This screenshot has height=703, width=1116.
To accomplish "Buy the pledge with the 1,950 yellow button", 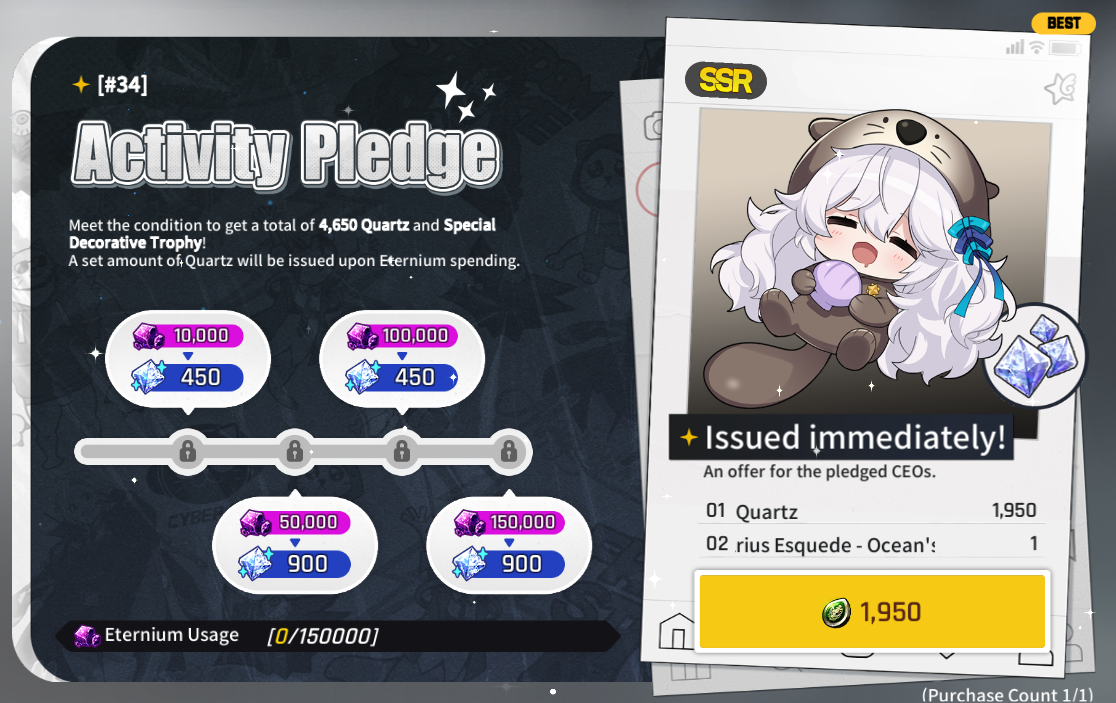I will (872, 612).
